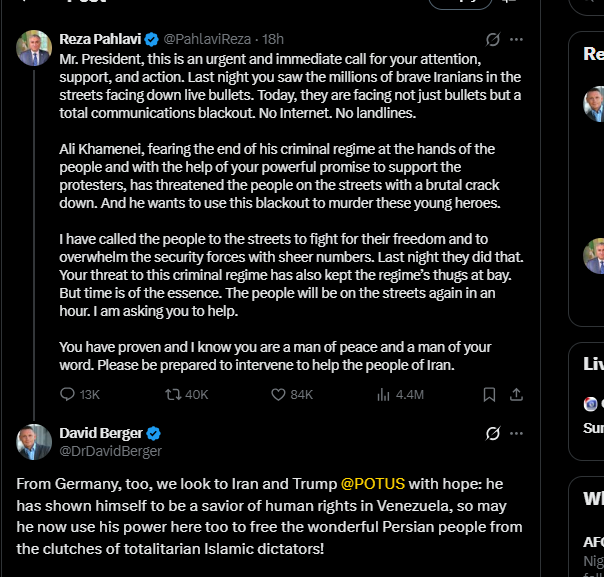Reply to Reza Pahlavi's post
This screenshot has height=577, width=604.
point(68,394)
